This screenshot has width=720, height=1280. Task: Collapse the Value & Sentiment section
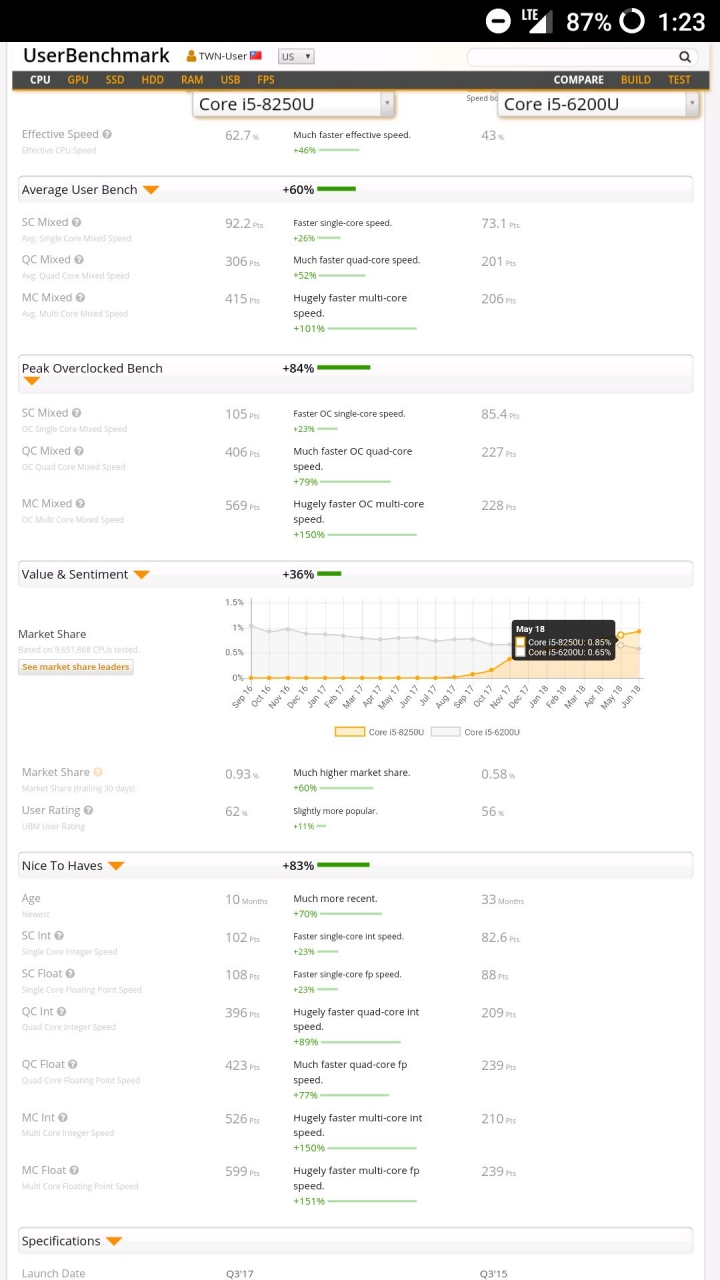click(x=142, y=575)
